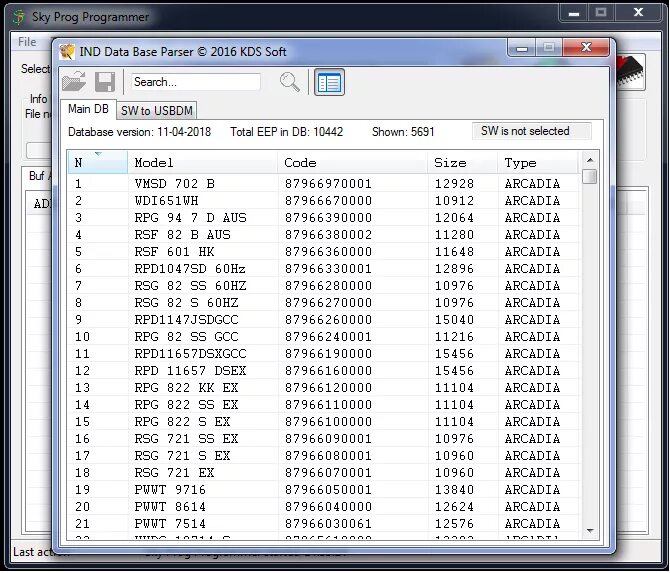Click row number 21 cell
Image resolution: width=670 pixels, height=573 pixels.
click(82, 524)
